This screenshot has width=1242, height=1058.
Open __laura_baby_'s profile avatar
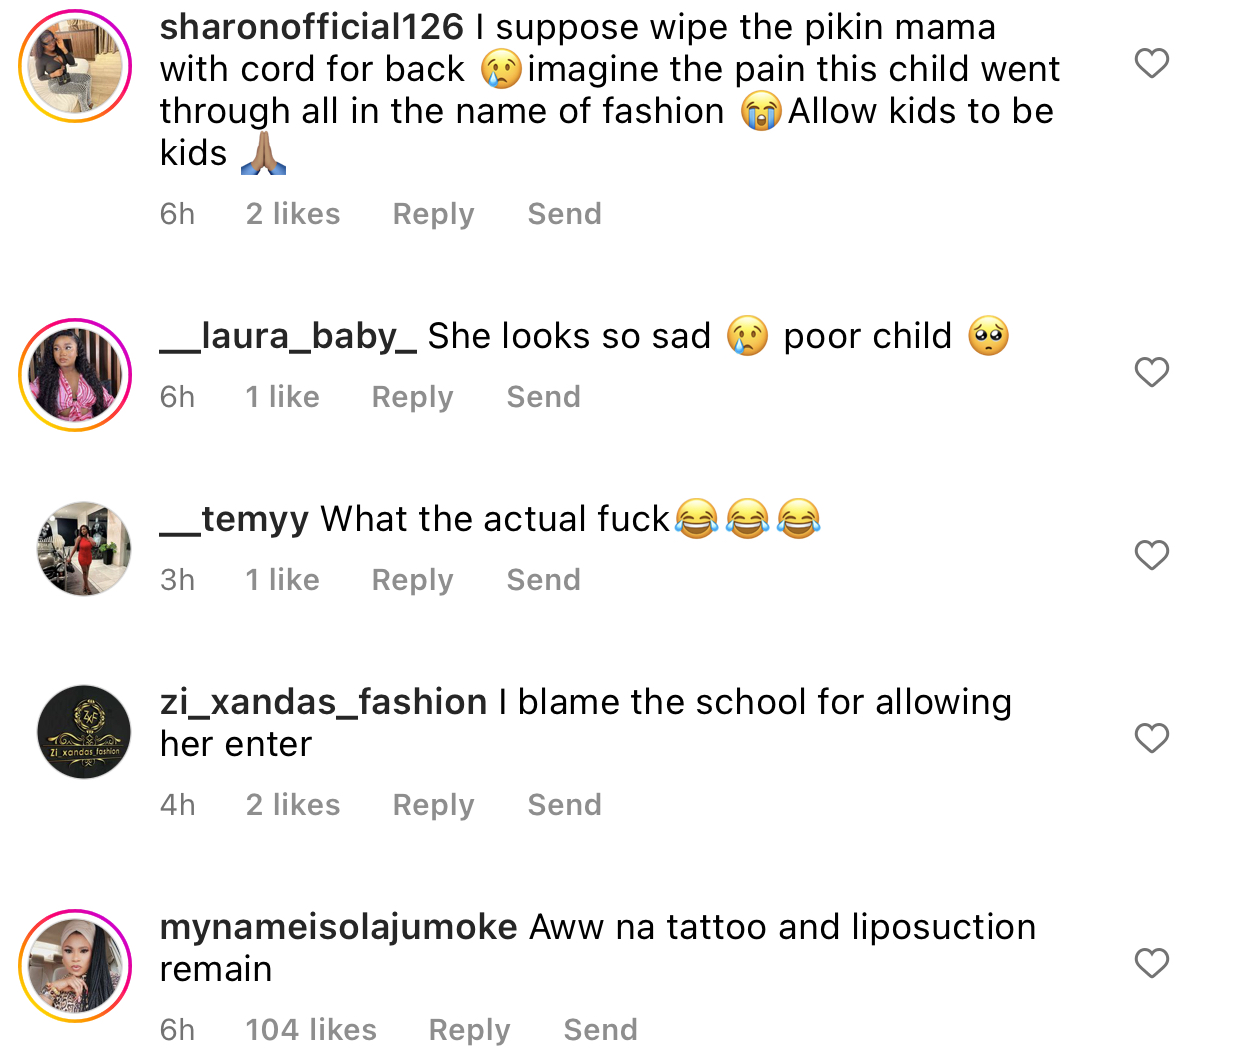coord(76,375)
